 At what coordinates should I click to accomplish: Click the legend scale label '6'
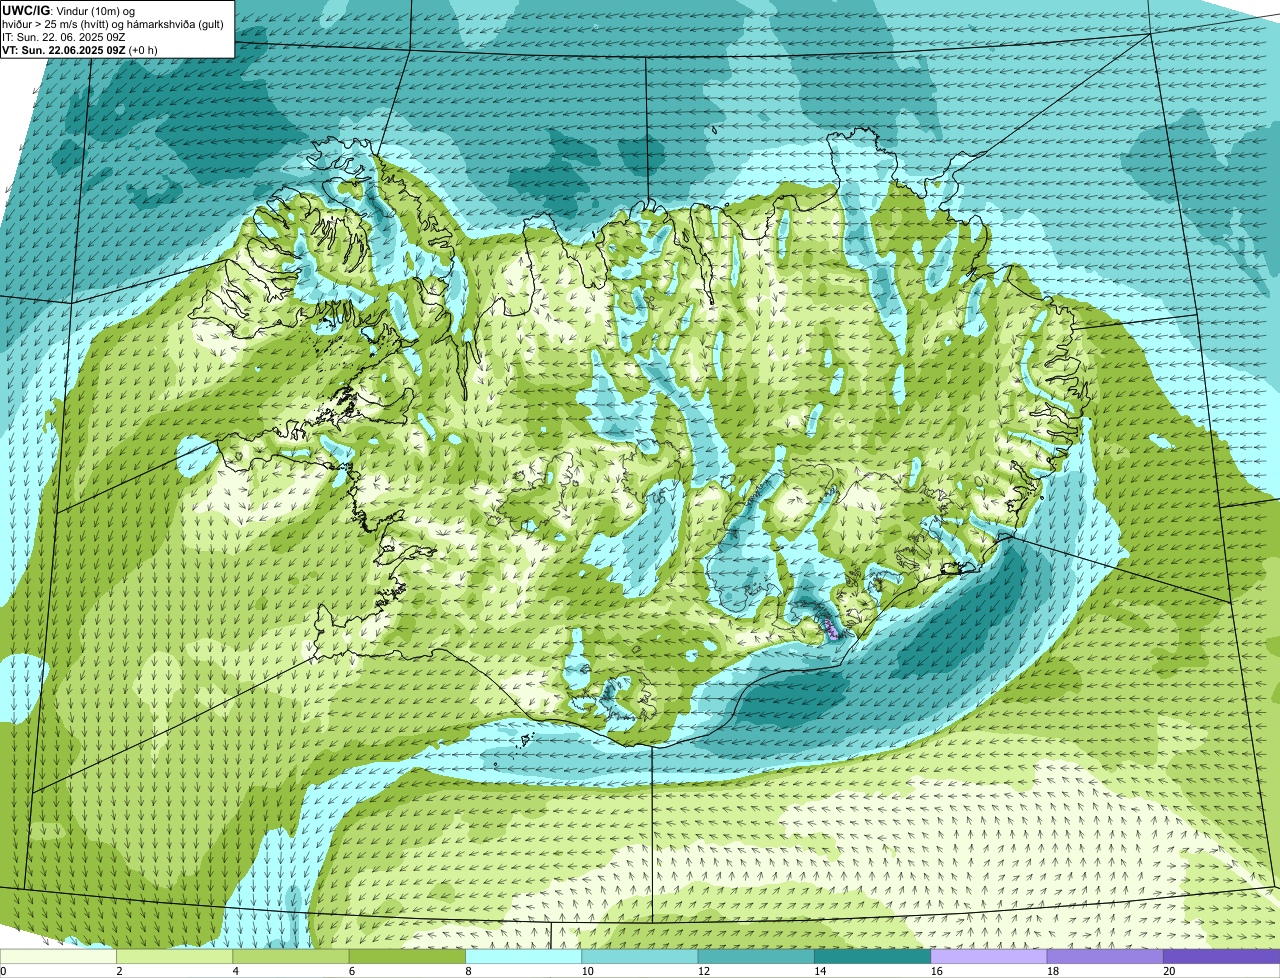[x=352, y=971]
